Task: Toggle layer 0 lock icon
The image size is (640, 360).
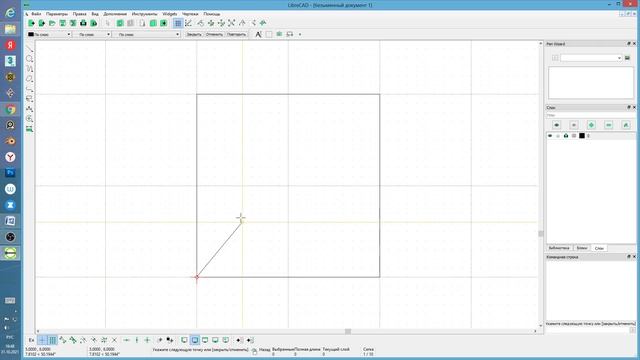Action: pos(566,136)
